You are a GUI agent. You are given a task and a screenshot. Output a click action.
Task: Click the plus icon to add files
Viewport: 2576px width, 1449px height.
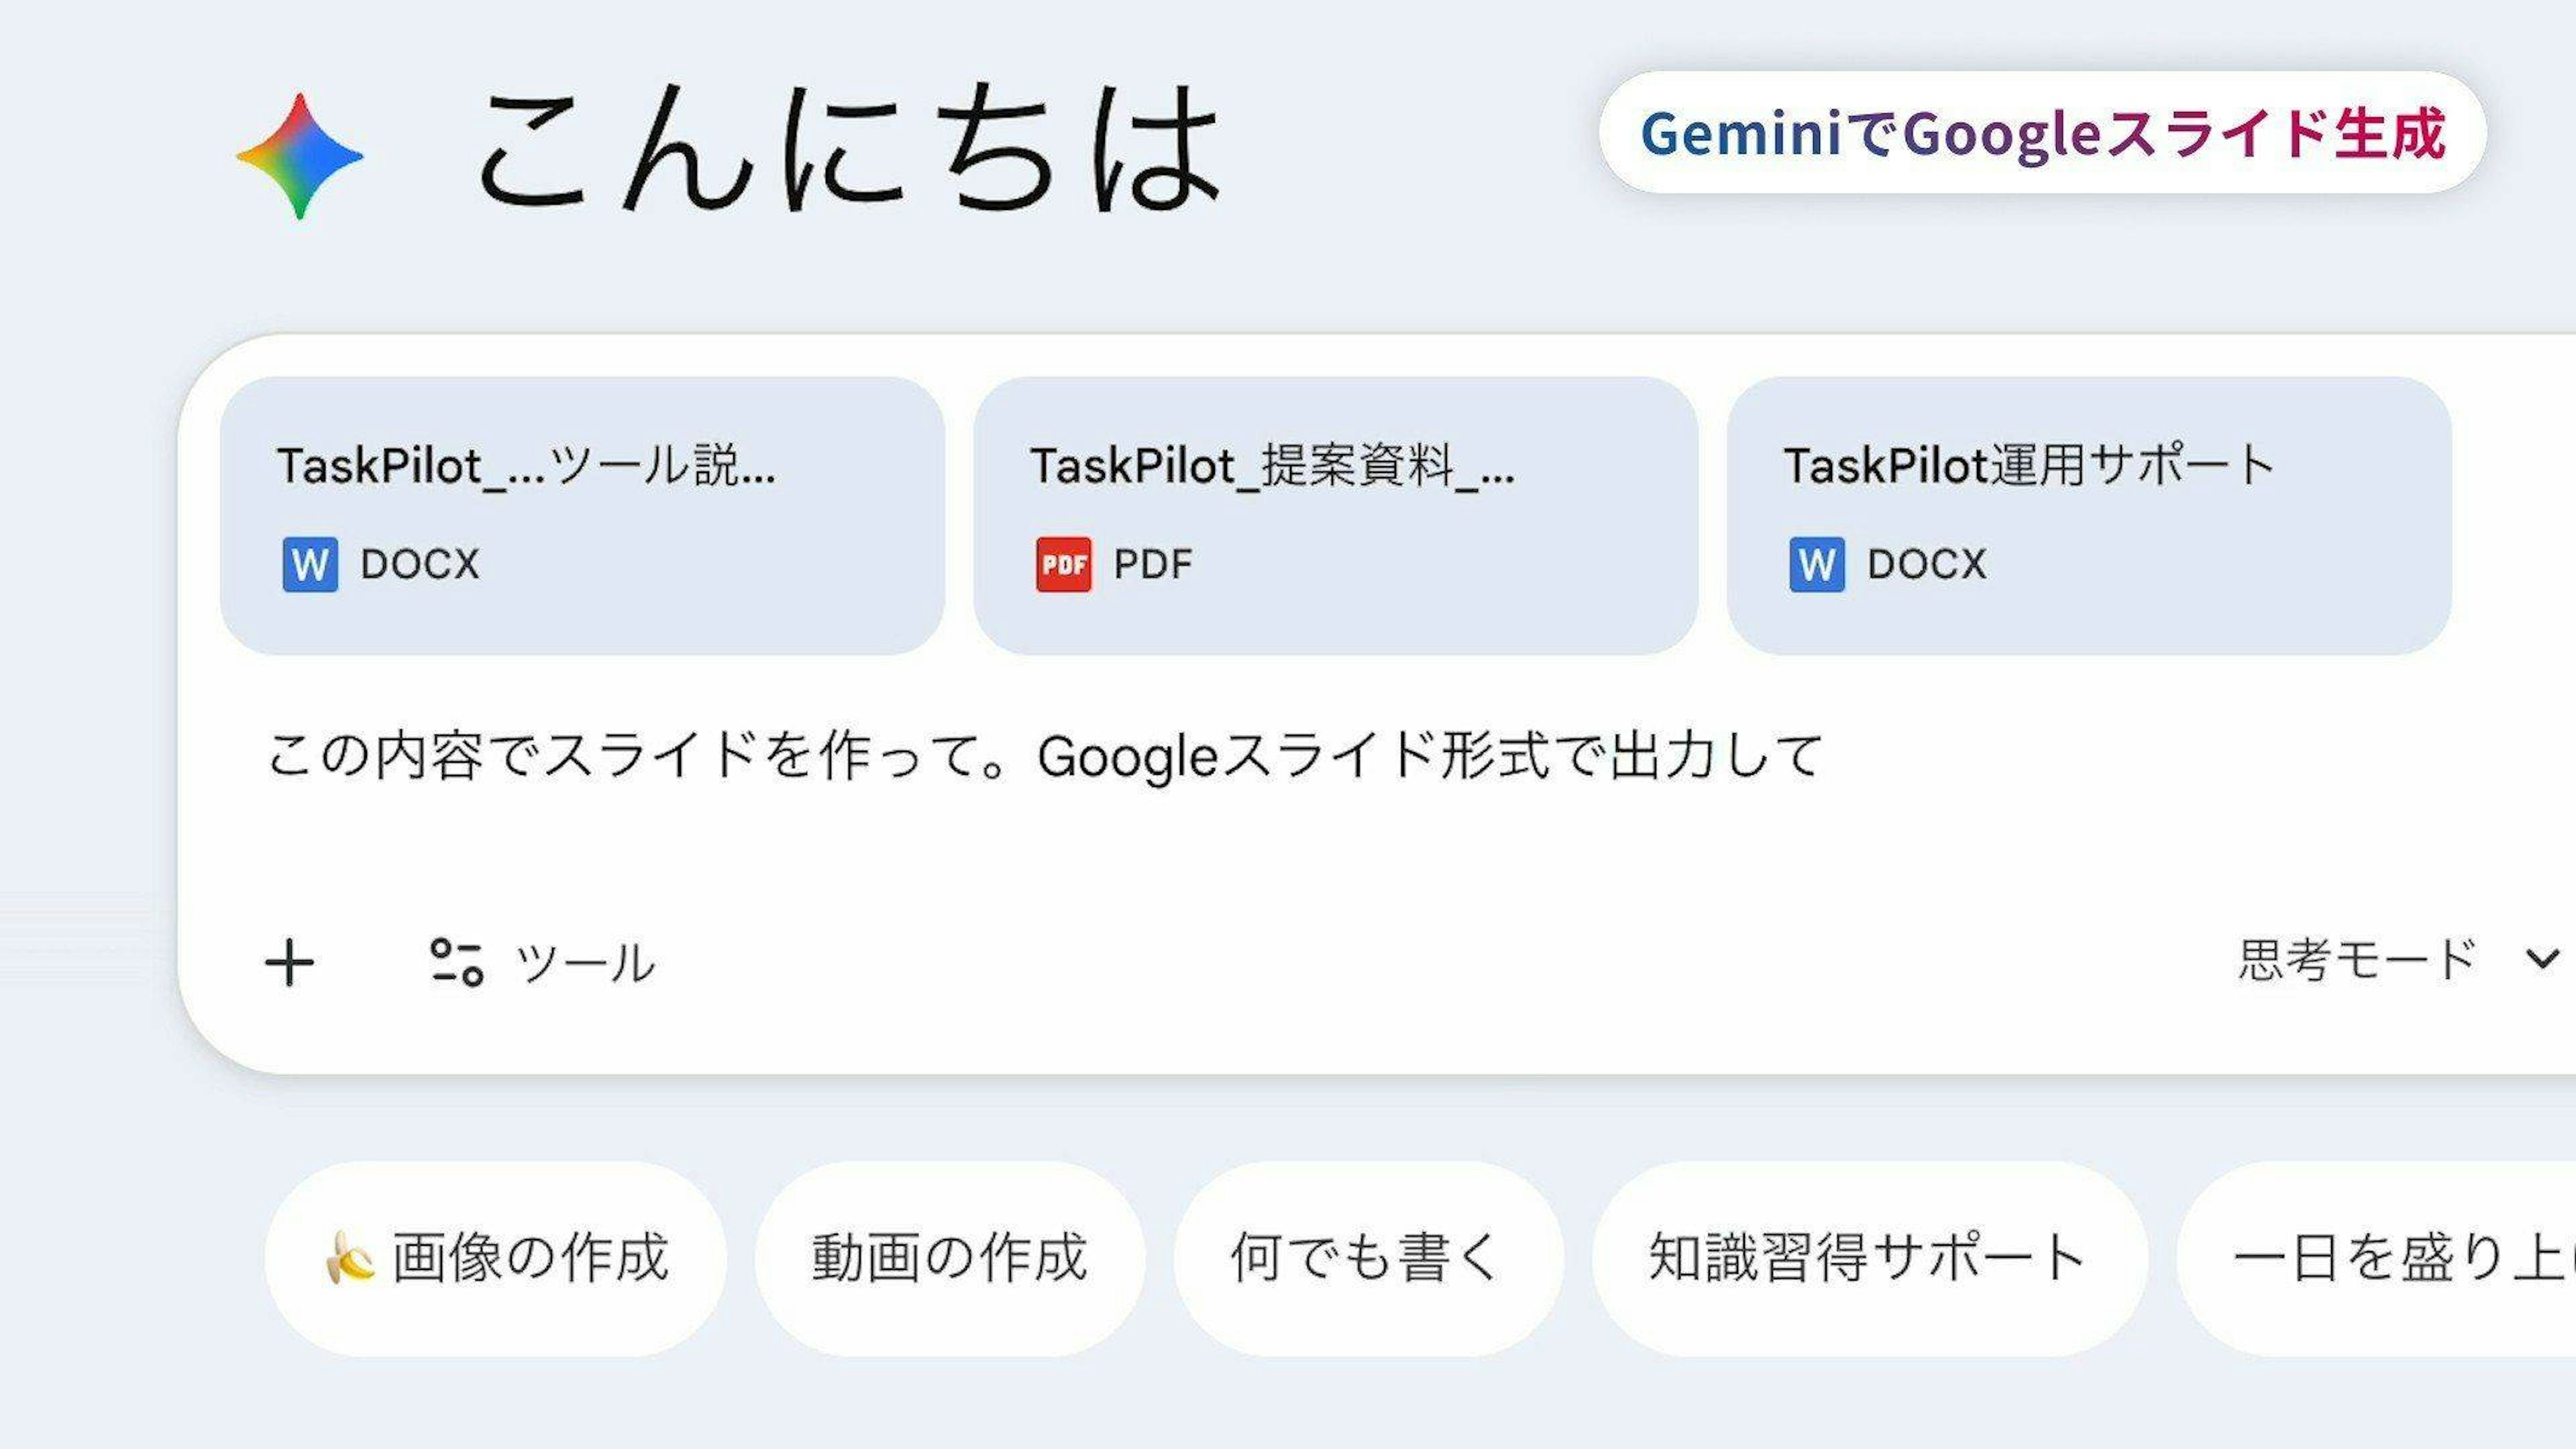coord(289,962)
